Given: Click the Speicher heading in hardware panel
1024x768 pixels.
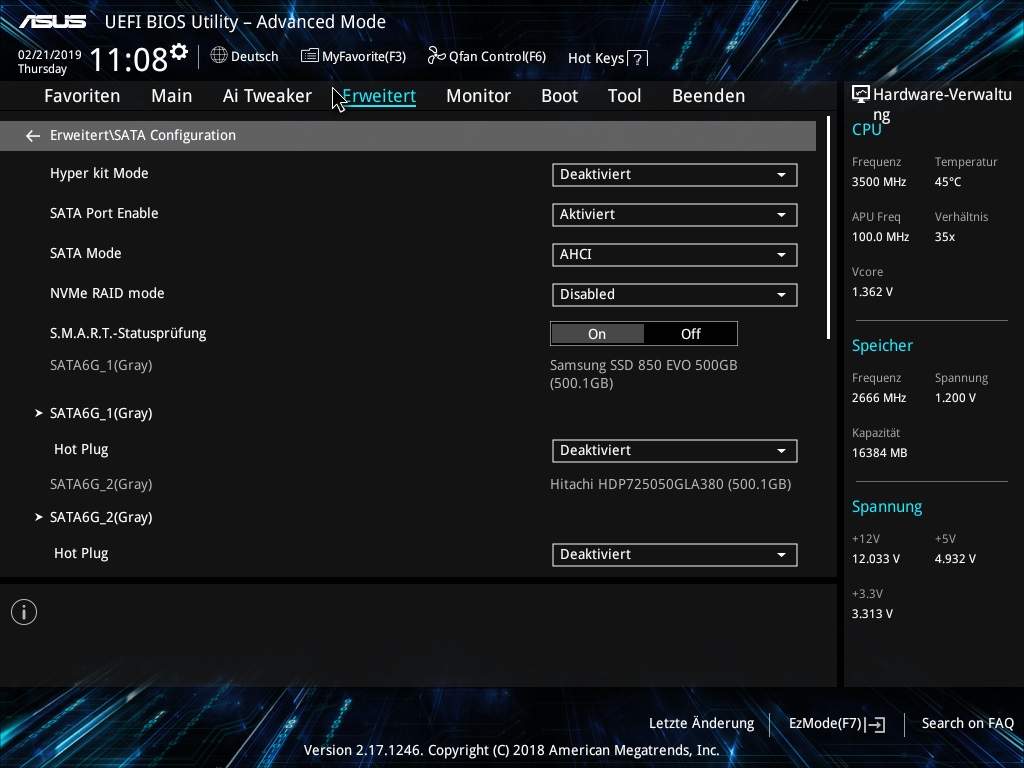Looking at the screenshot, I should pyautogui.click(x=882, y=346).
